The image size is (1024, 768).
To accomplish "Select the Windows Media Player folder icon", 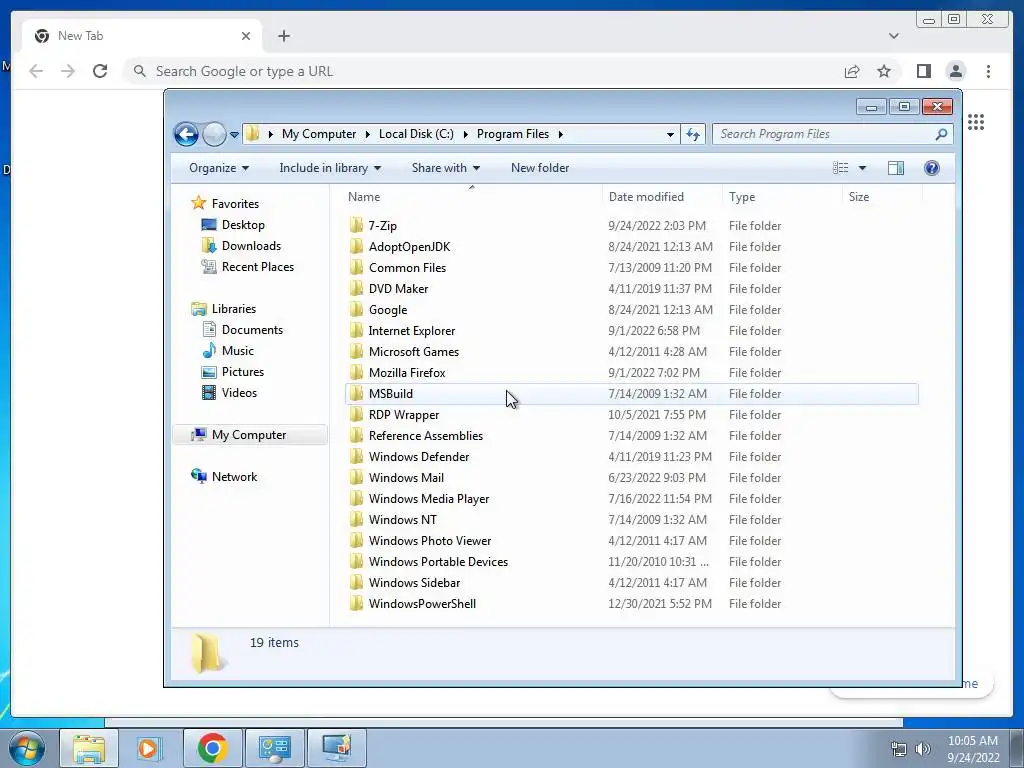I will pyautogui.click(x=356, y=499).
